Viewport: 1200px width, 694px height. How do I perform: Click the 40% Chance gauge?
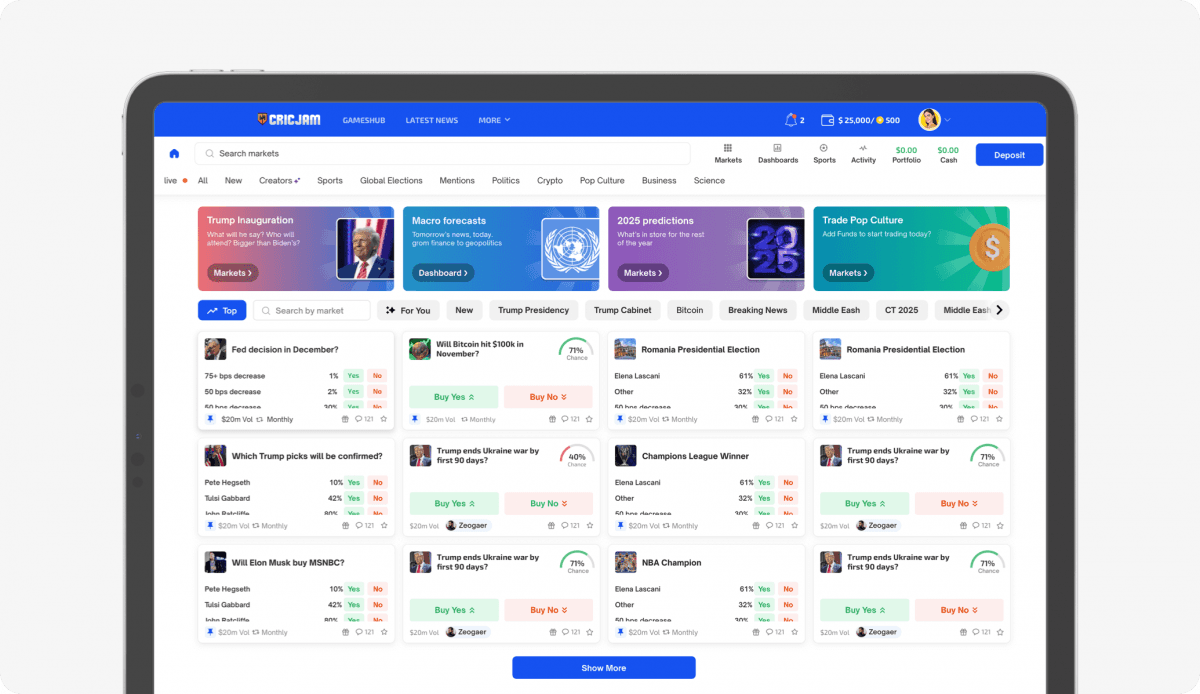[x=577, y=456]
